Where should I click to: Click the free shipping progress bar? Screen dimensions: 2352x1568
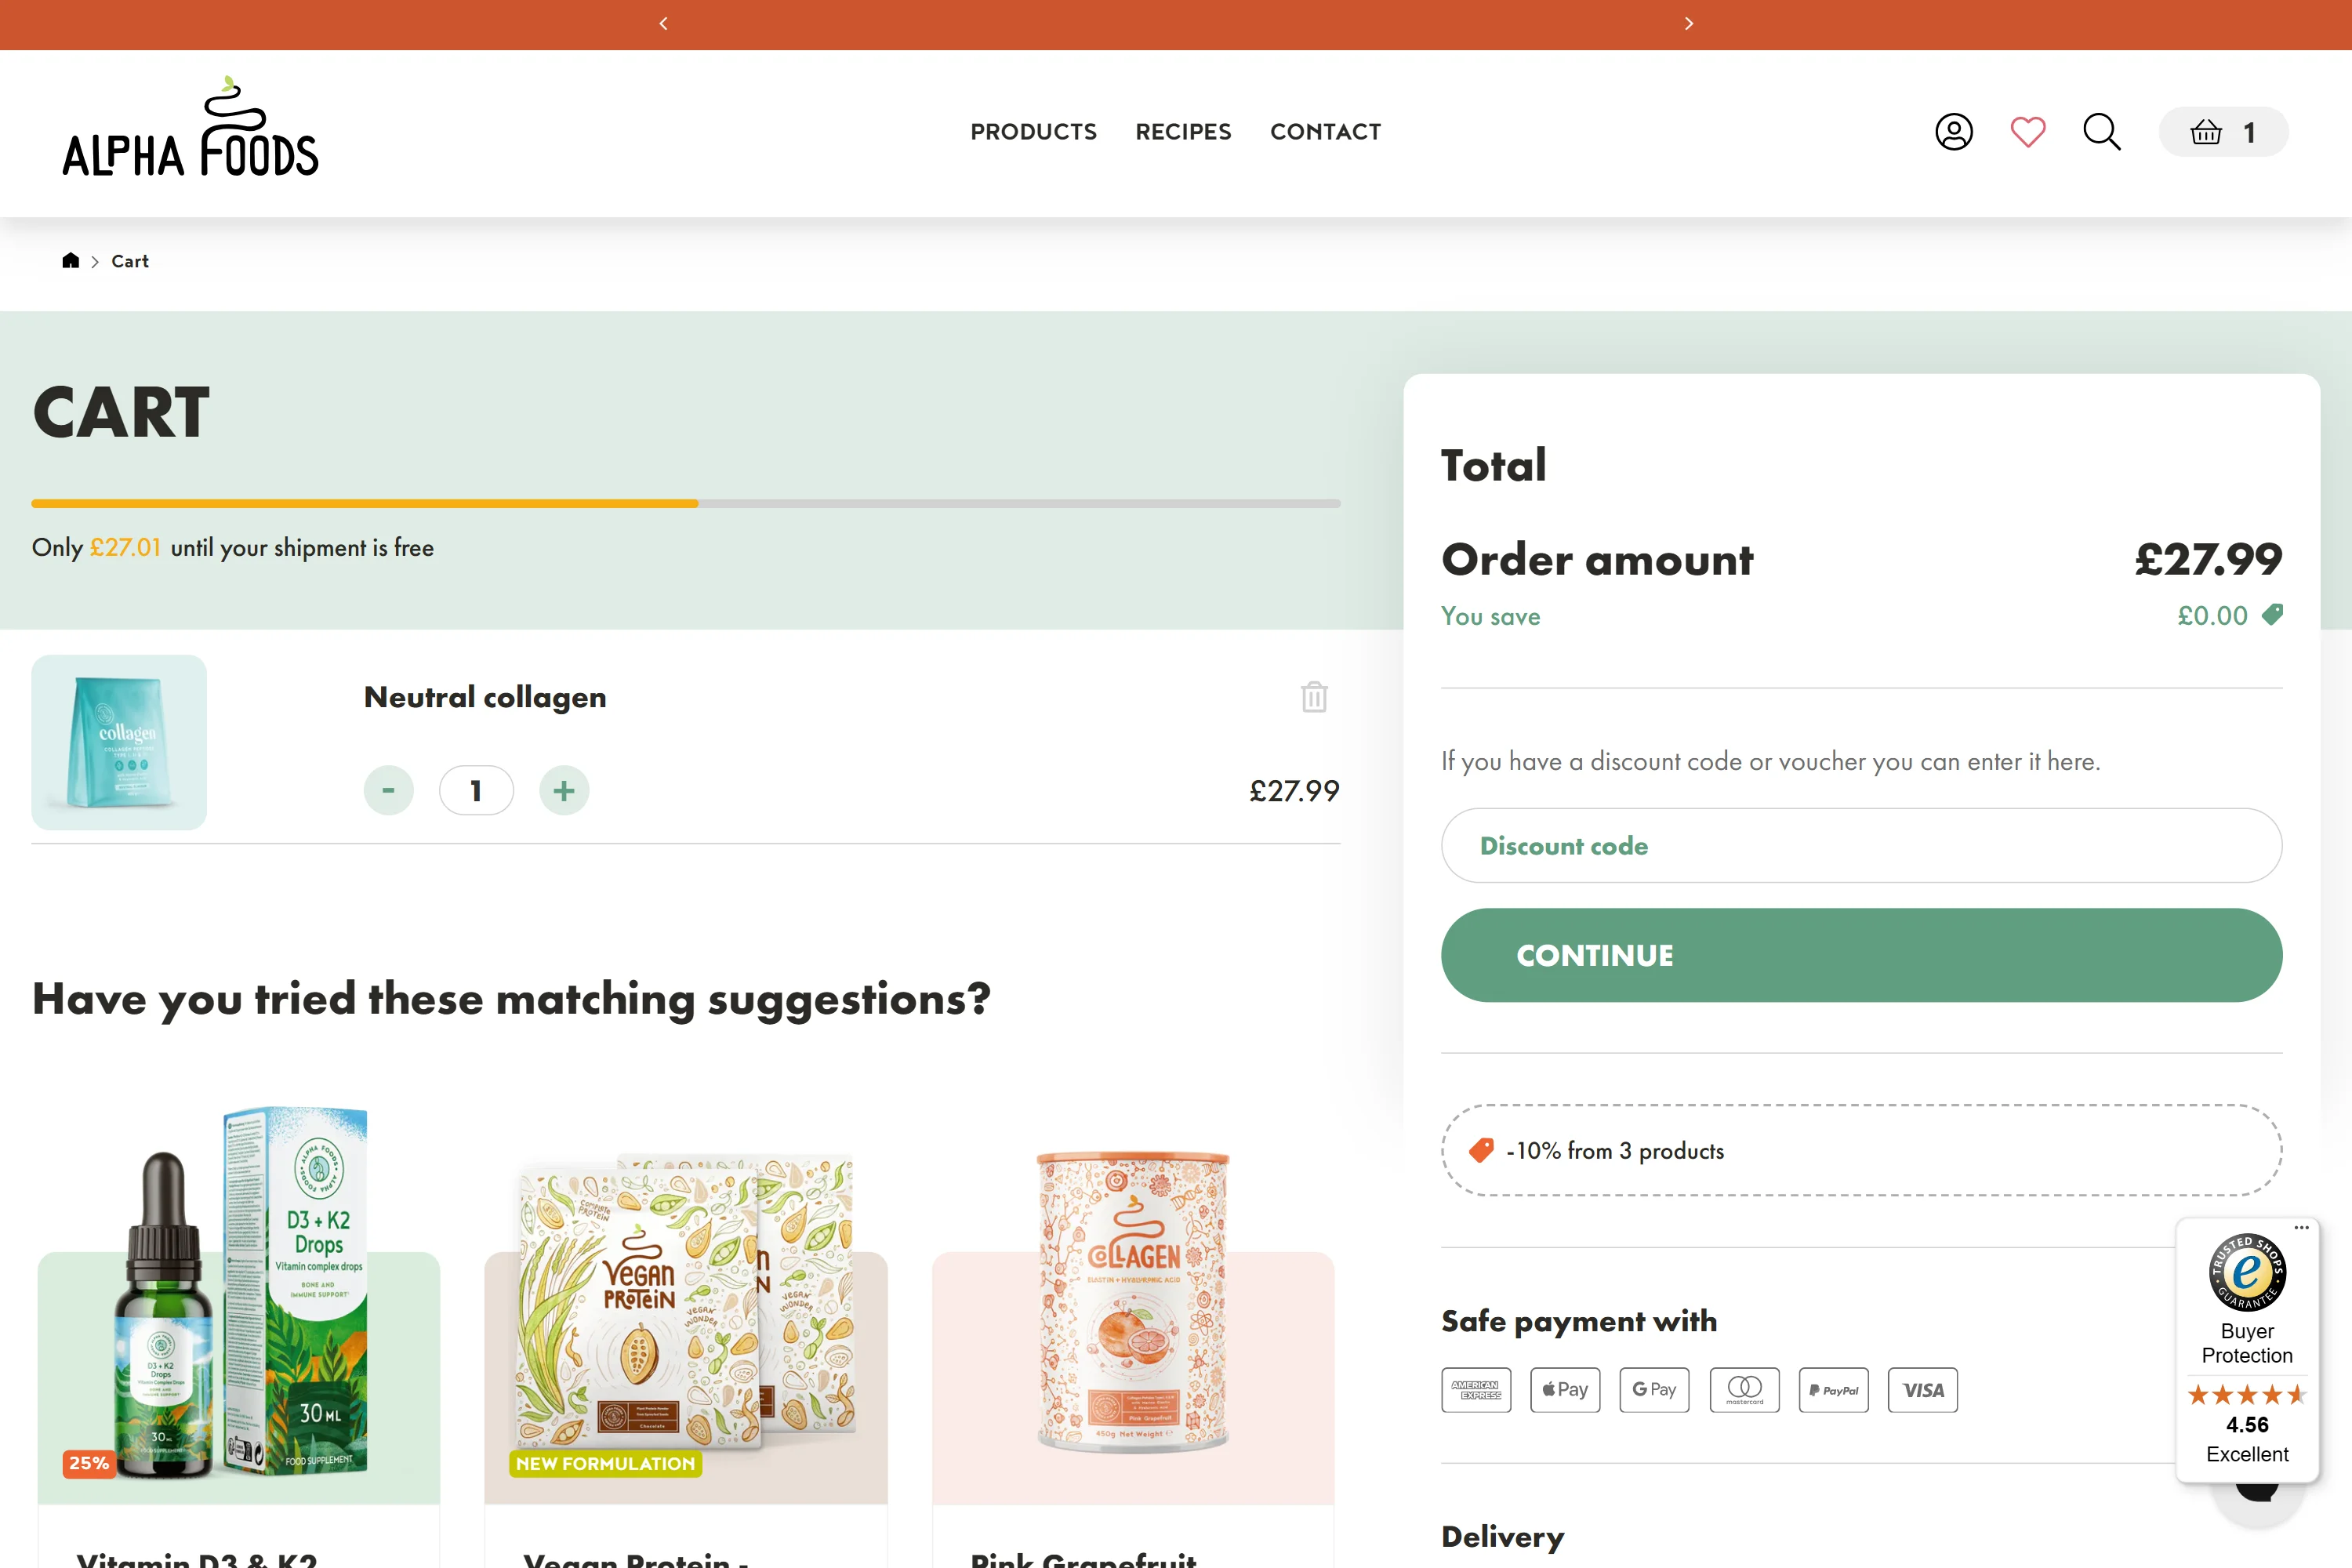coord(685,504)
